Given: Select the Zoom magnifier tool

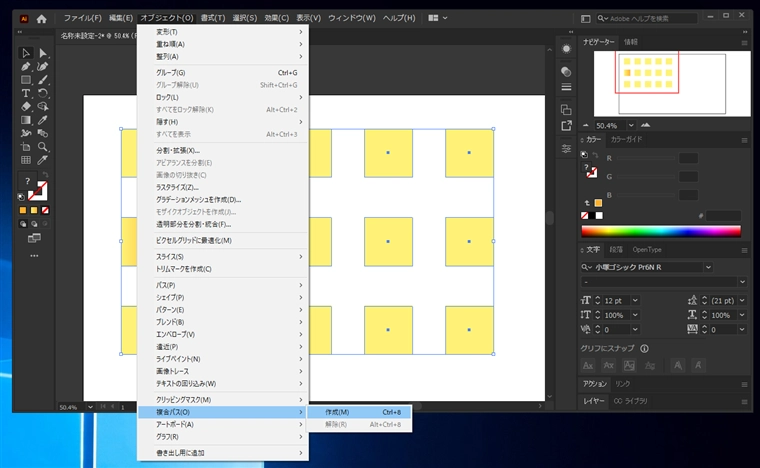Looking at the screenshot, I should (x=43, y=146).
